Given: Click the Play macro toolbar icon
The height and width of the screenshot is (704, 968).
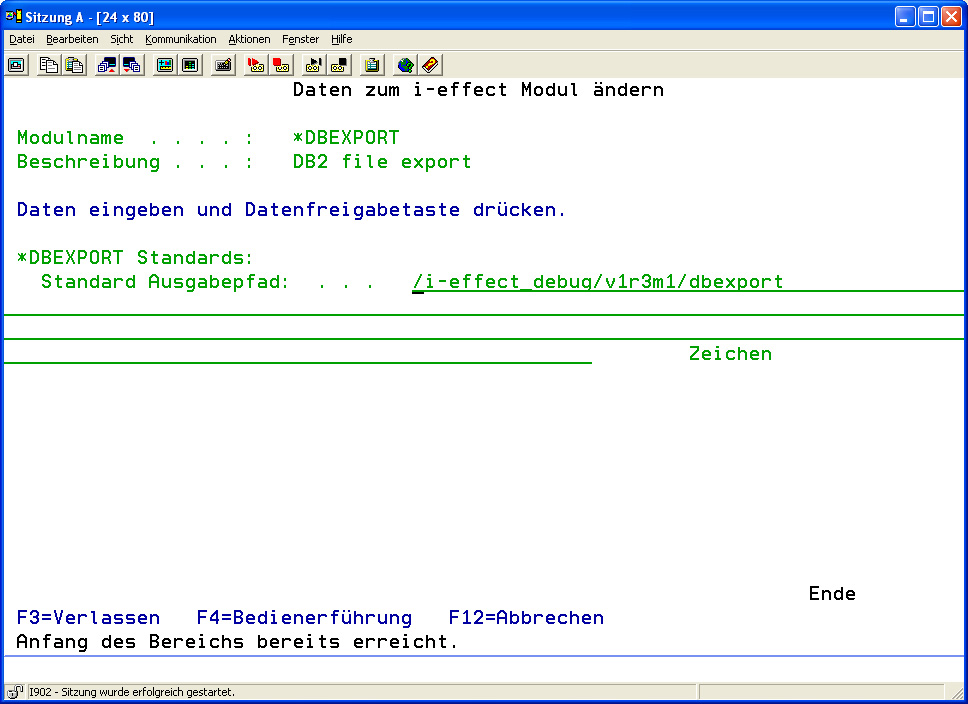Looking at the screenshot, I should pos(314,65).
